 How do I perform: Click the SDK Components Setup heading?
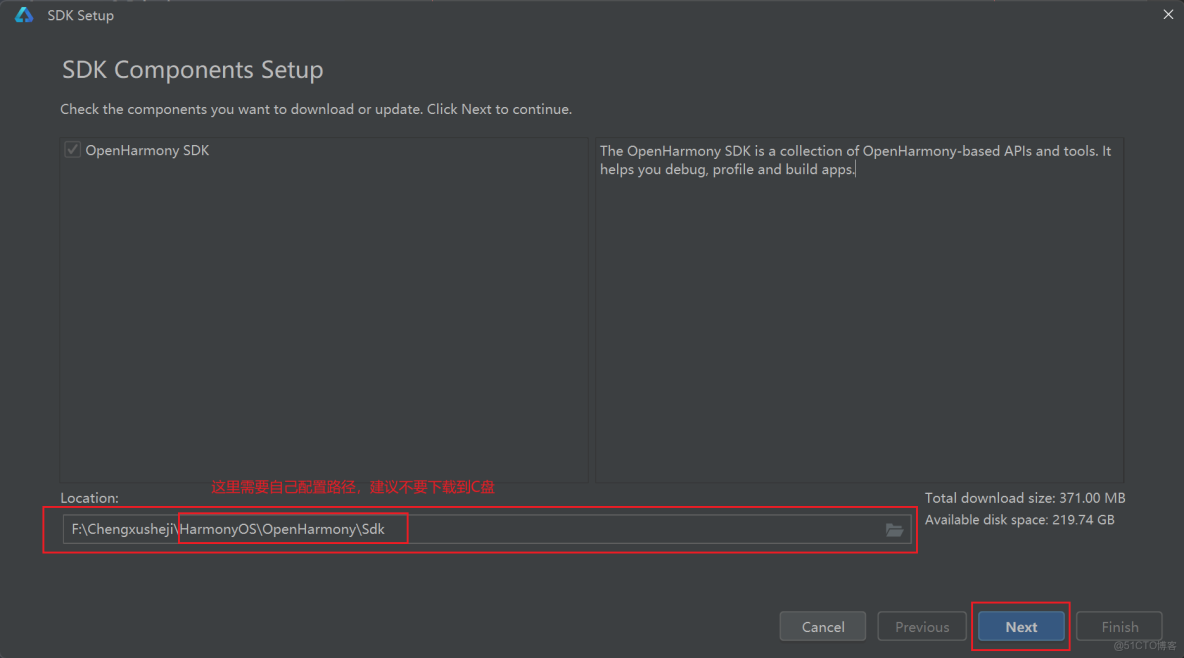(193, 70)
